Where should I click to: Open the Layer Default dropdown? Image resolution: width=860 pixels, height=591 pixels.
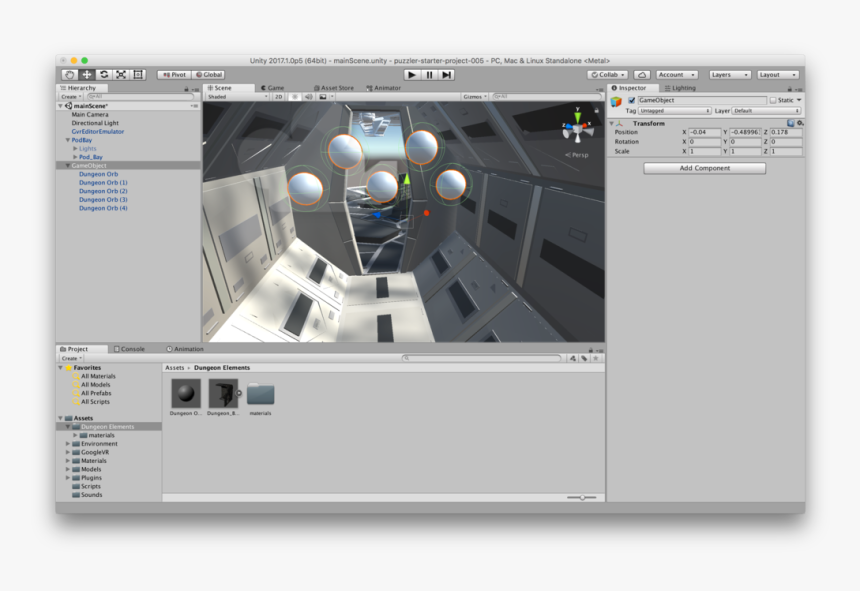click(765, 111)
